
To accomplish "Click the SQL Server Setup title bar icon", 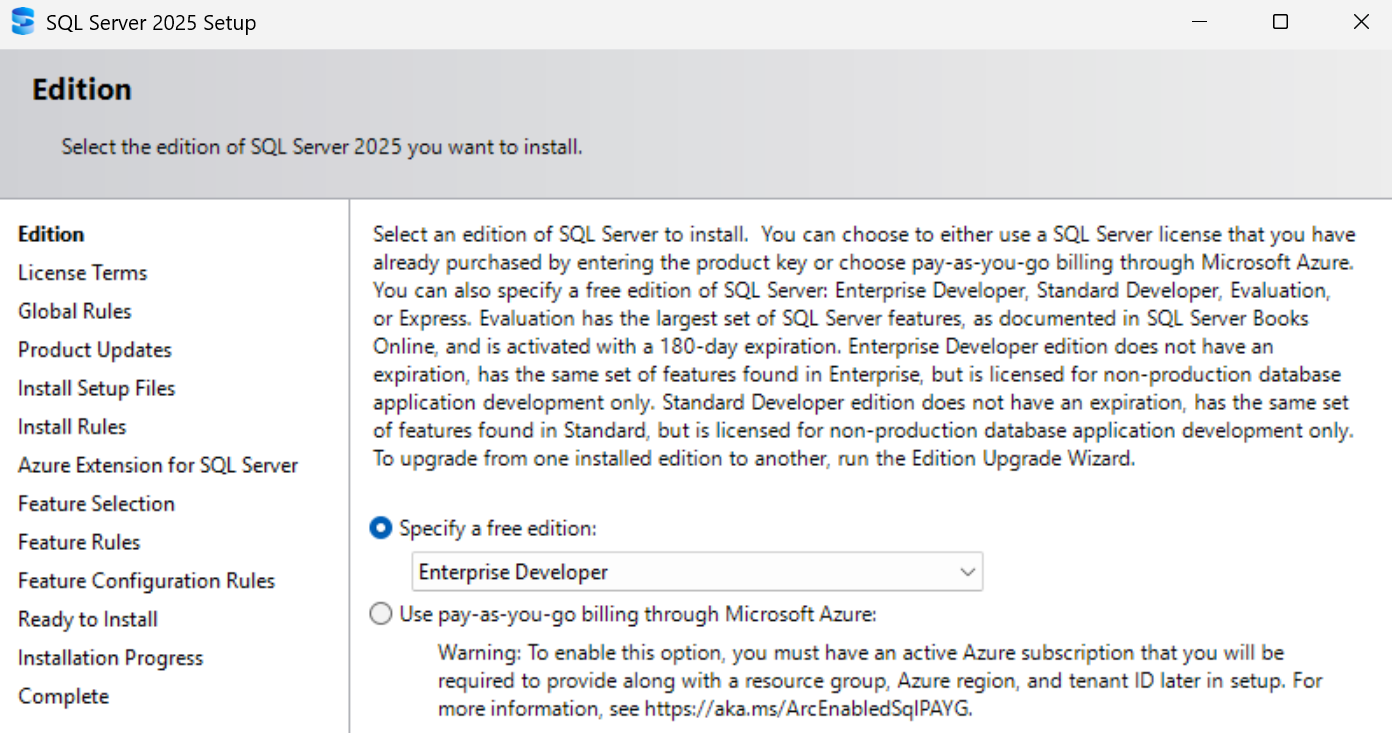I will [22, 22].
